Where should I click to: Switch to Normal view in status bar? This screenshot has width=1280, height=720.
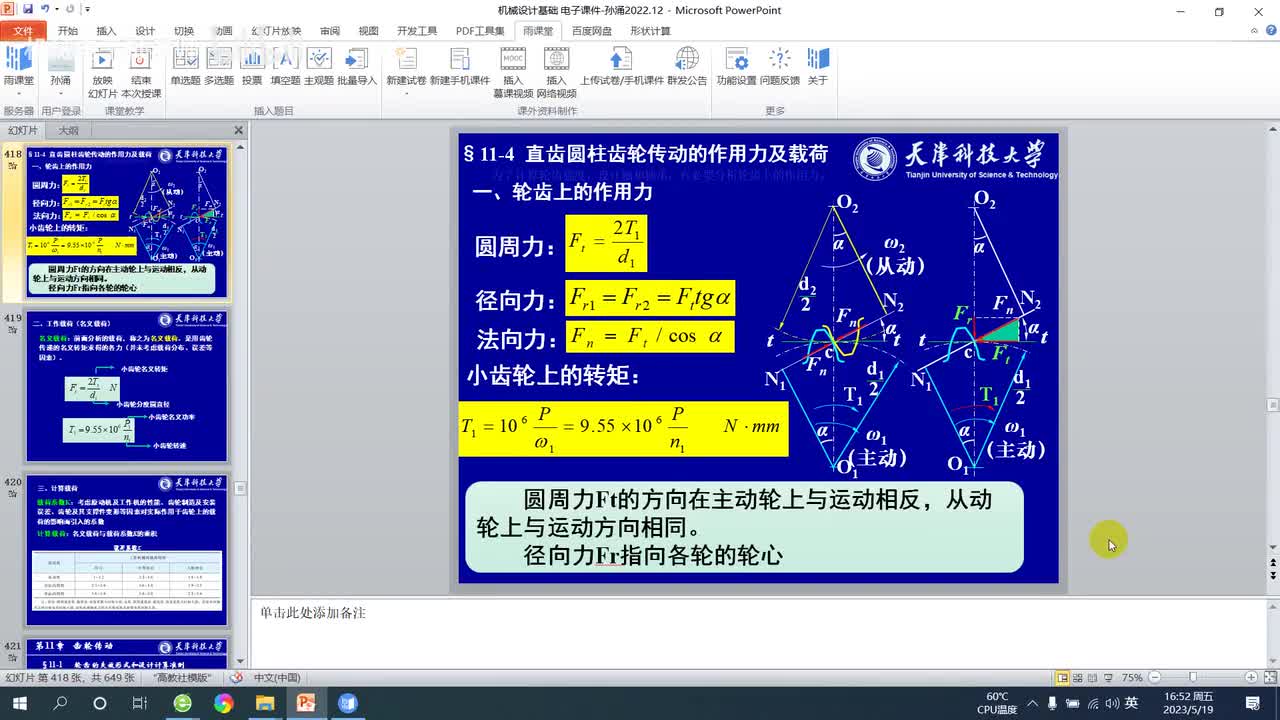[1062, 677]
